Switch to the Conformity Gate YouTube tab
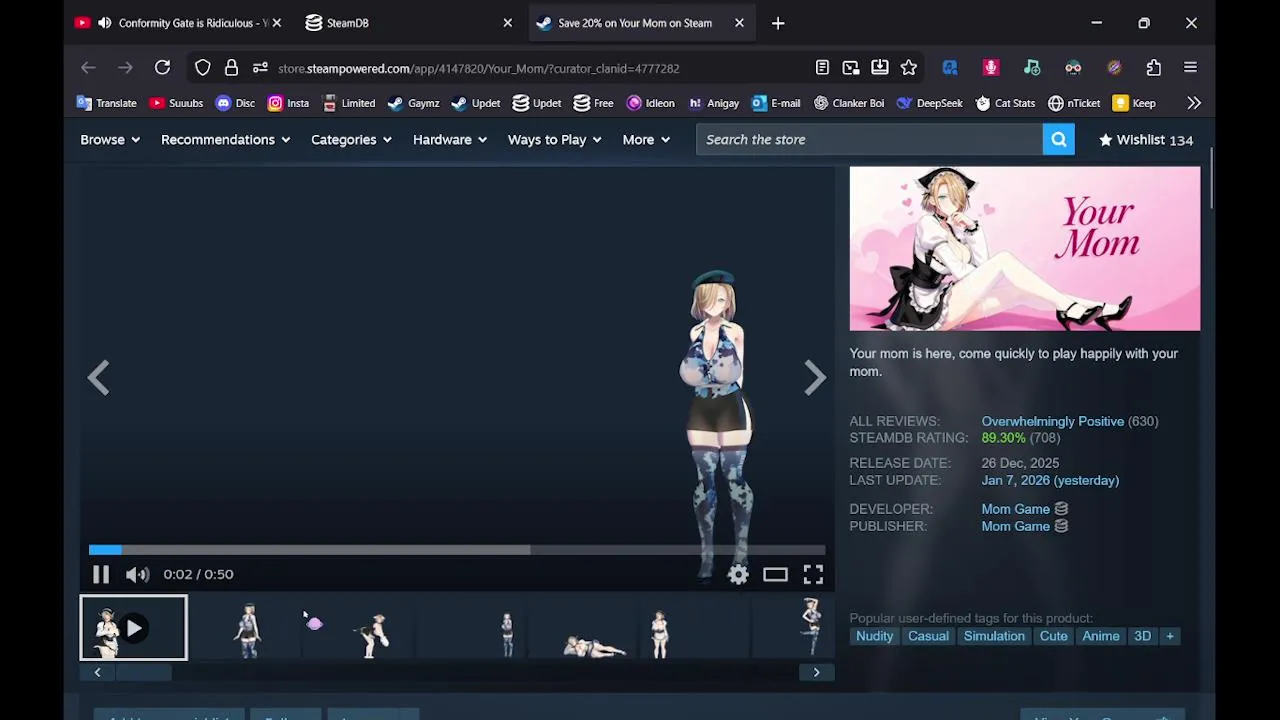1280x720 pixels. click(180, 23)
